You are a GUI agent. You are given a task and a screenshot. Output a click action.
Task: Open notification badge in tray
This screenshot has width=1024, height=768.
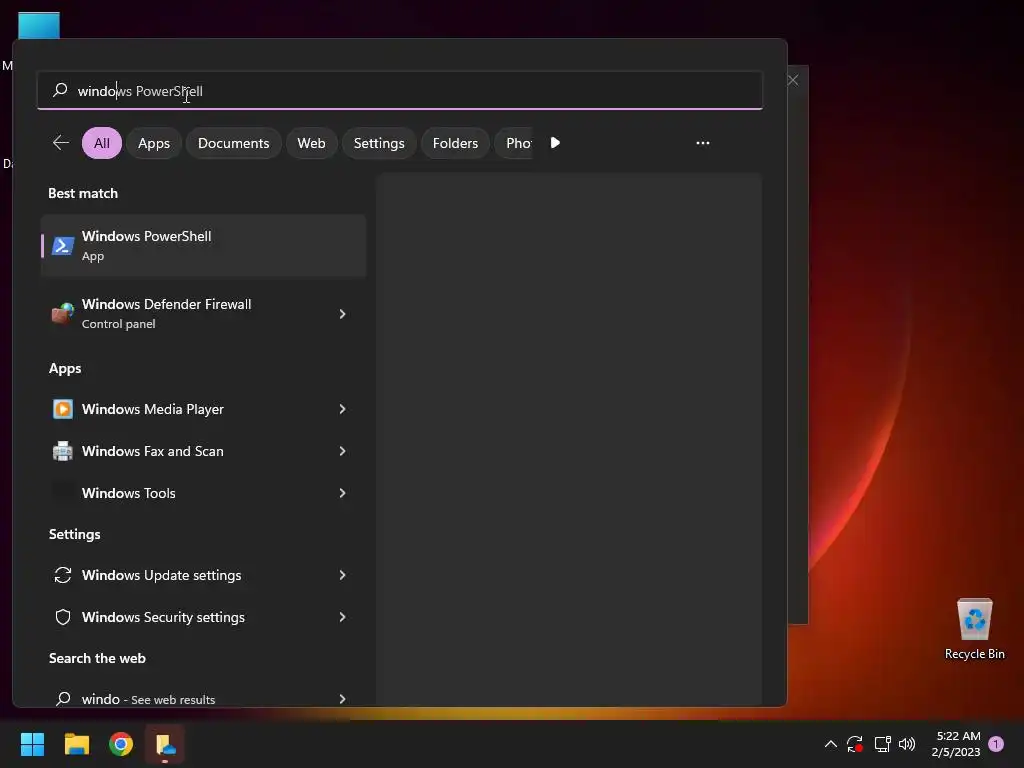[x=996, y=744]
